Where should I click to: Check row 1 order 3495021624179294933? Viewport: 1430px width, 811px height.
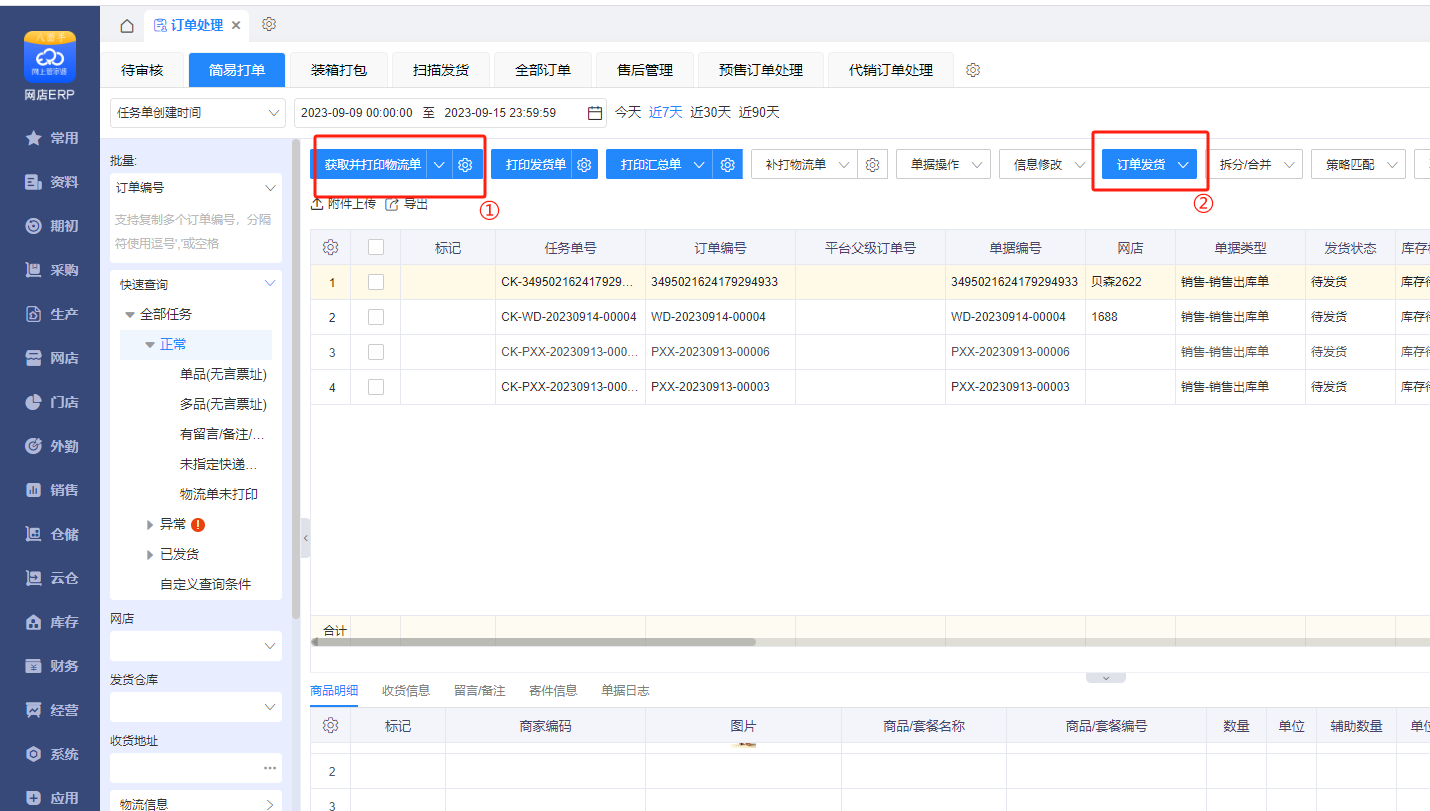[x=376, y=282]
